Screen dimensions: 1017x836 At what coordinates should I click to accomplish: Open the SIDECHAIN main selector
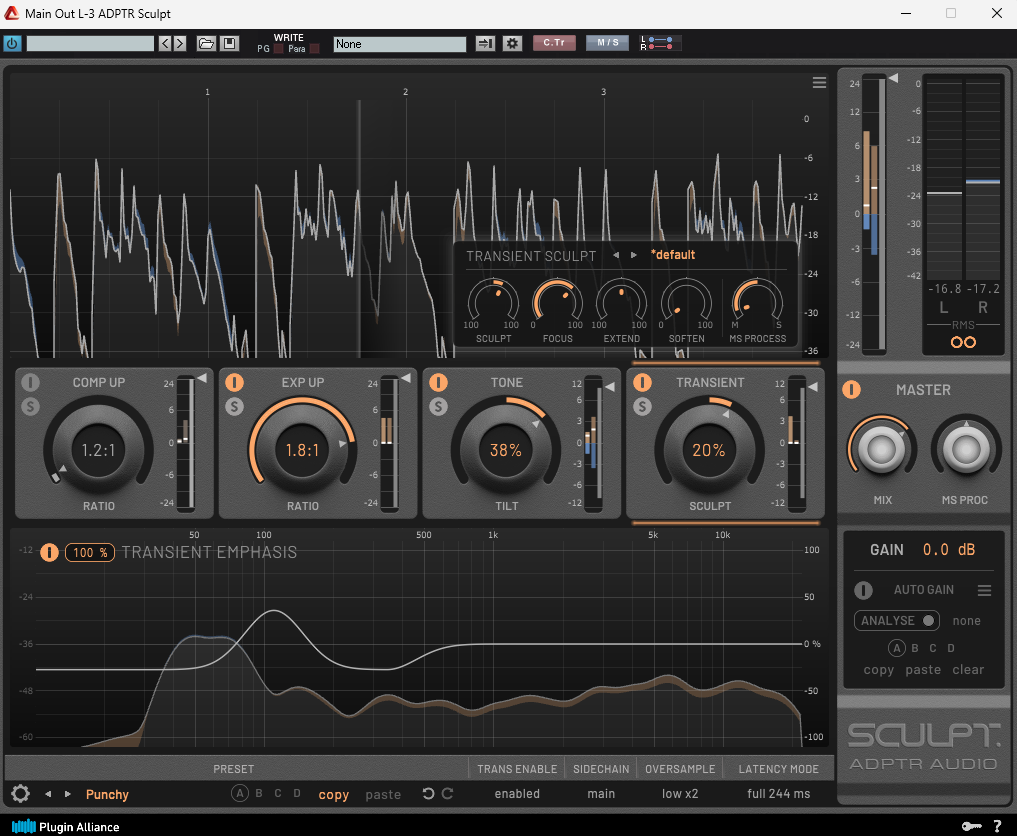[x=601, y=794]
